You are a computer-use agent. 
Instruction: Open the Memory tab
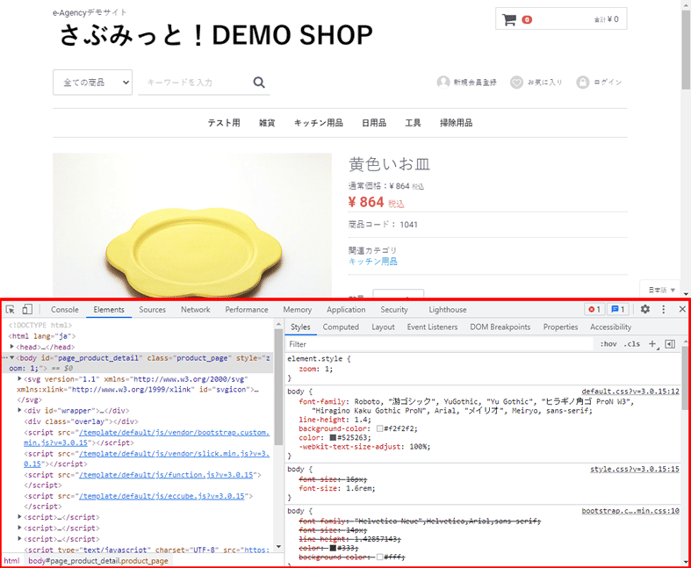click(297, 310)
